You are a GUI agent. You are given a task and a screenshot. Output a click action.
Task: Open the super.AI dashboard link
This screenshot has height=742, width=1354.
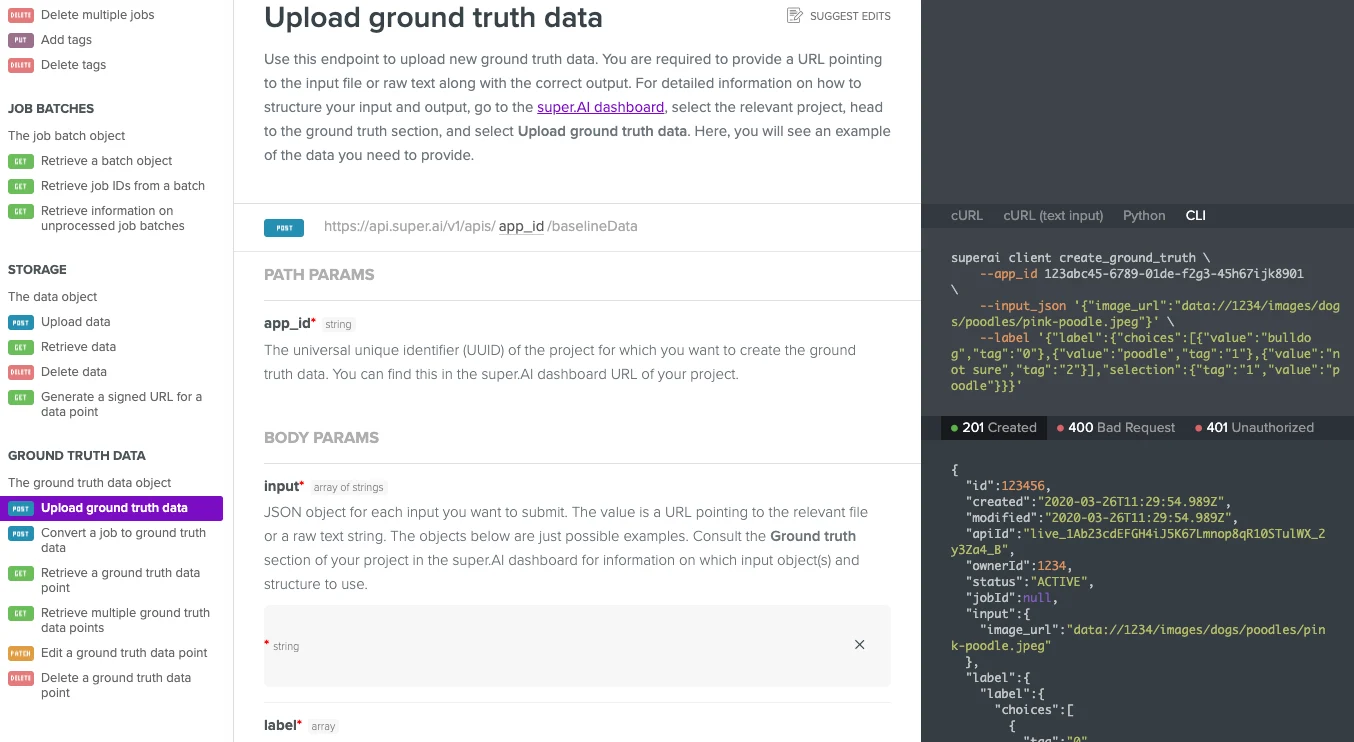coord(600,107)
